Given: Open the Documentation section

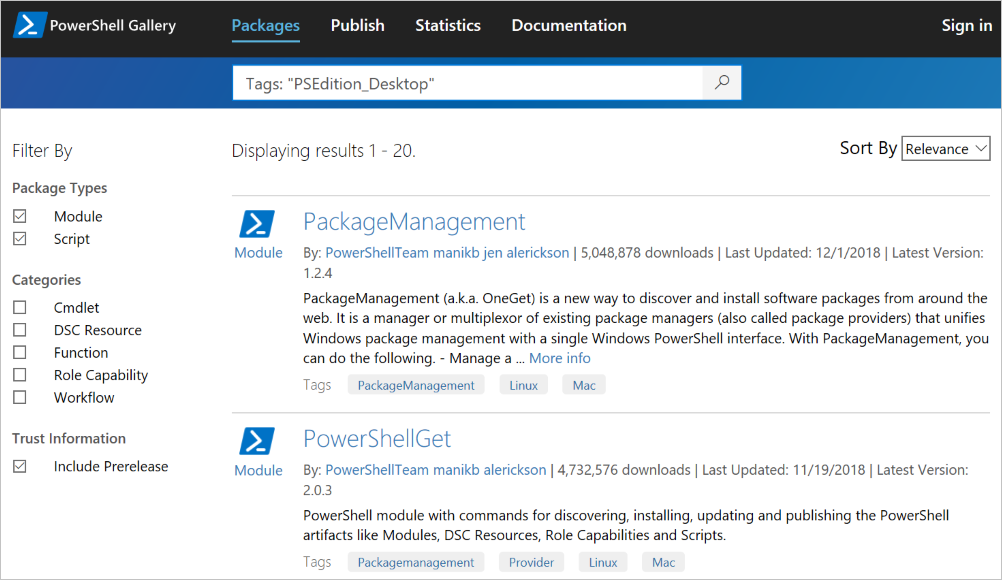Looking at the screenshot, I should (x=568, y=25).
